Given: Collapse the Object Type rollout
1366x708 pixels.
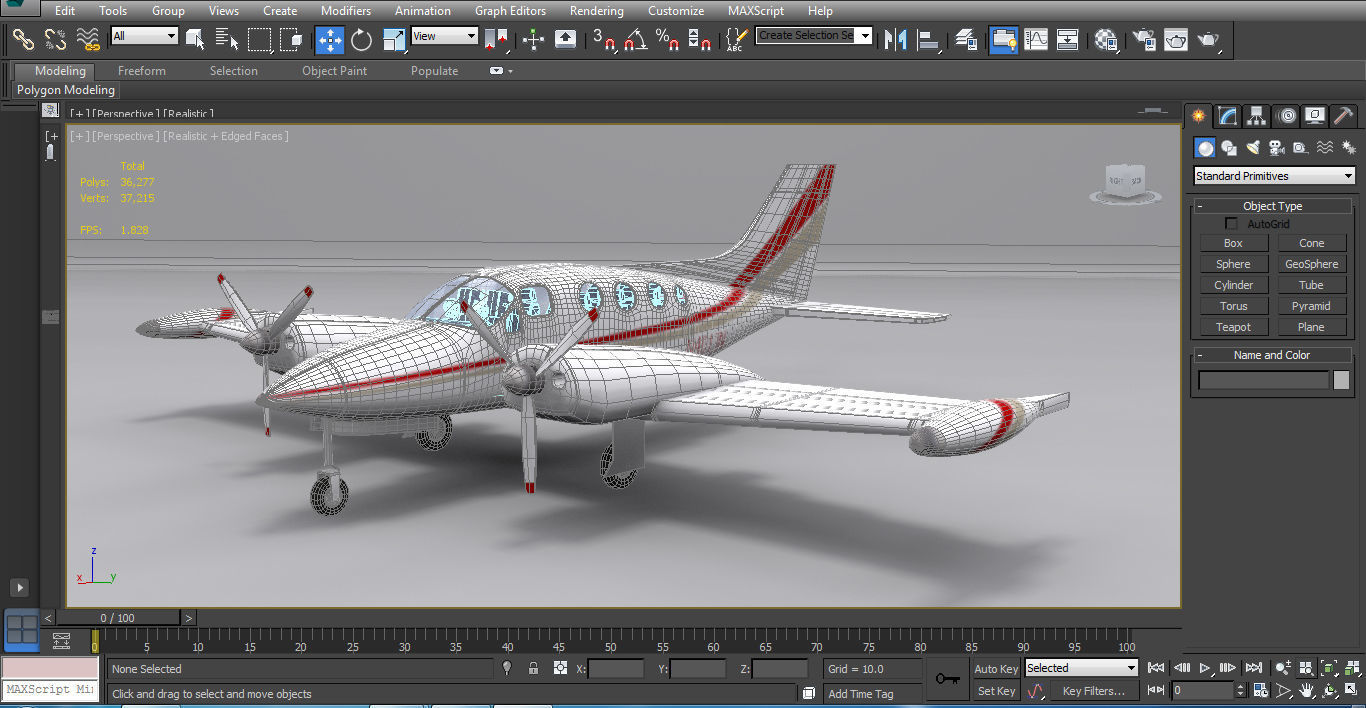Looking at the screenshot, I should tap(1272, 206).
